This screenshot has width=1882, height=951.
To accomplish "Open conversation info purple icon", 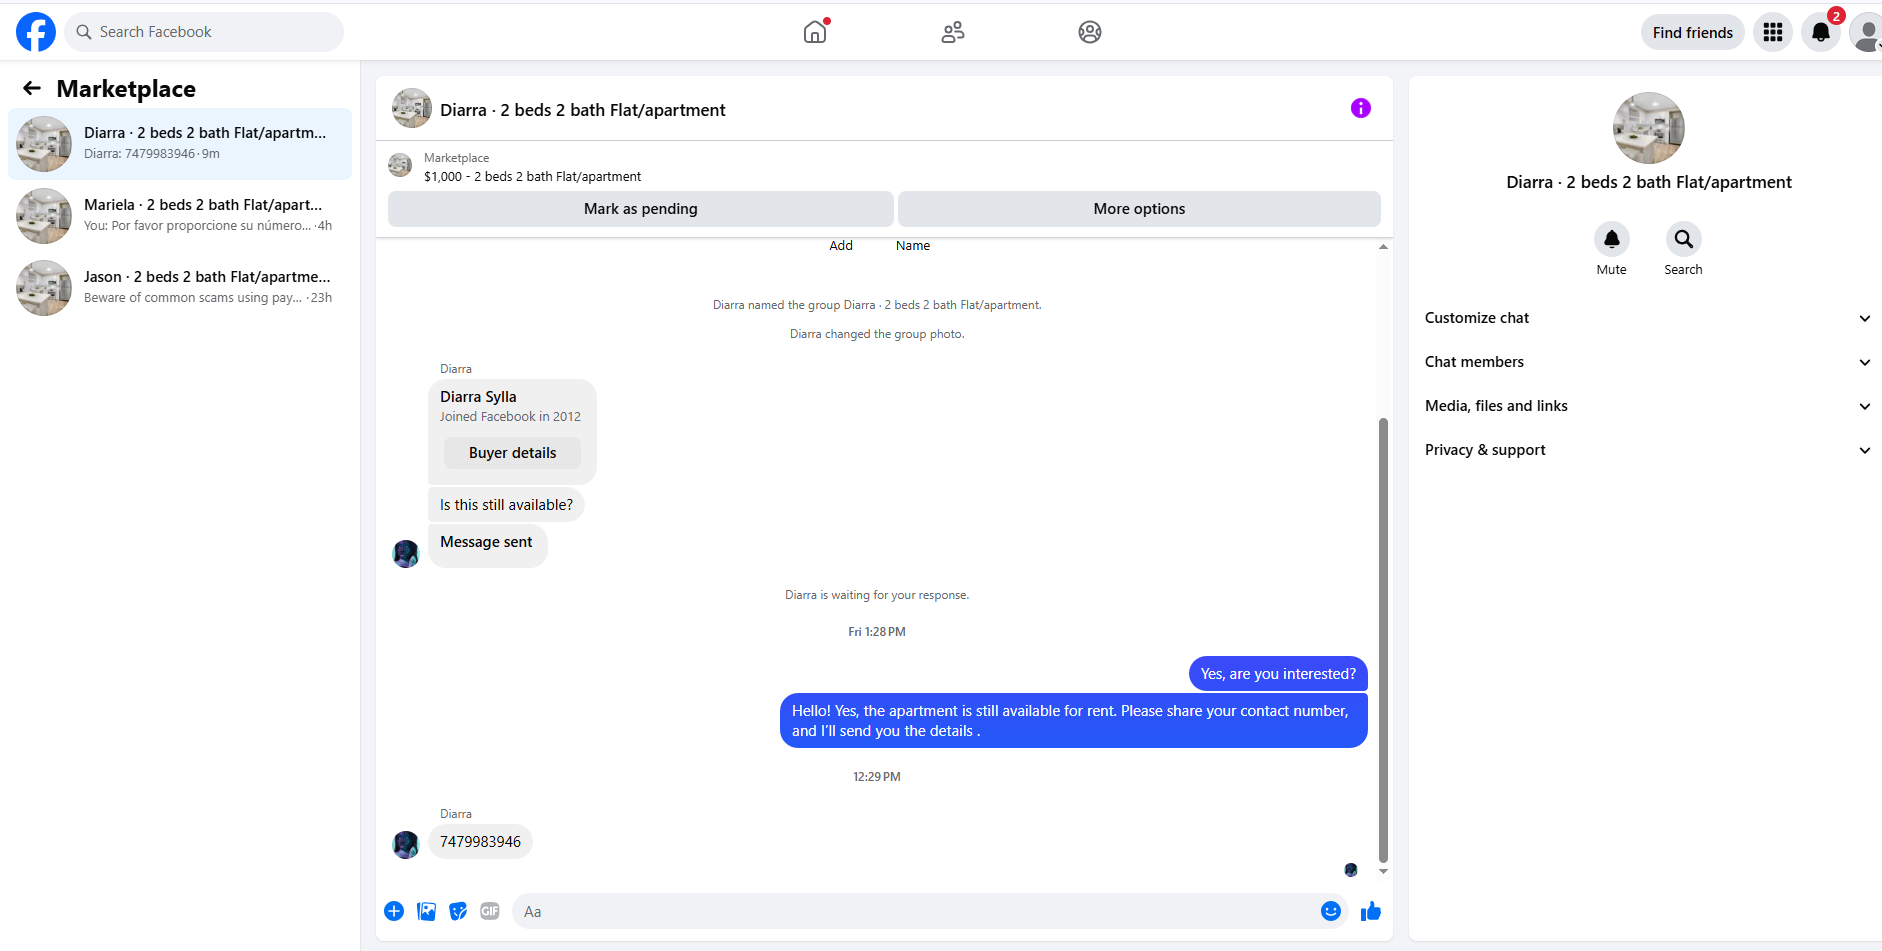I will click(x=1361, y=108).
